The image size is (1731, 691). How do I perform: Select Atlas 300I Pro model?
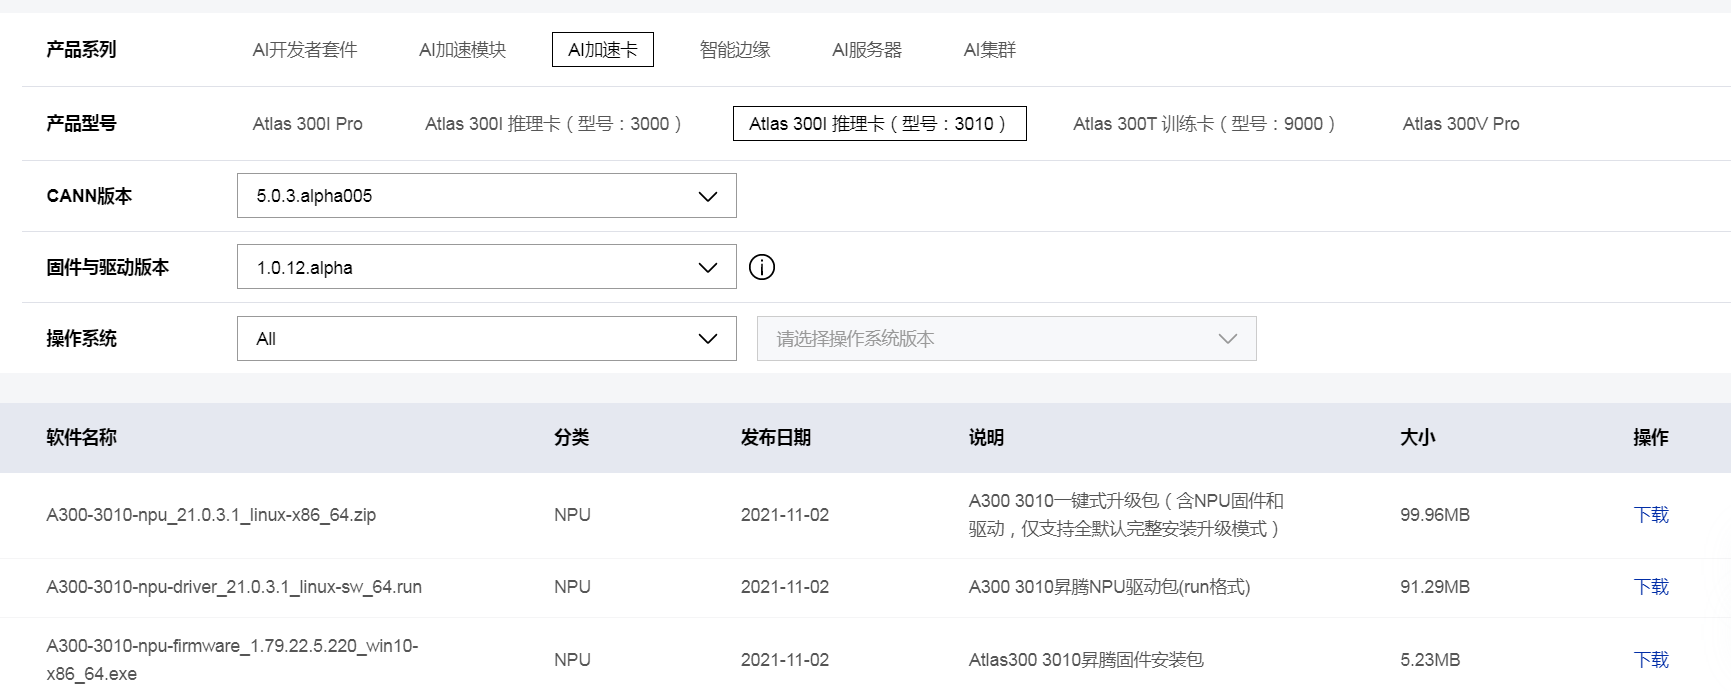click(308, 124)
